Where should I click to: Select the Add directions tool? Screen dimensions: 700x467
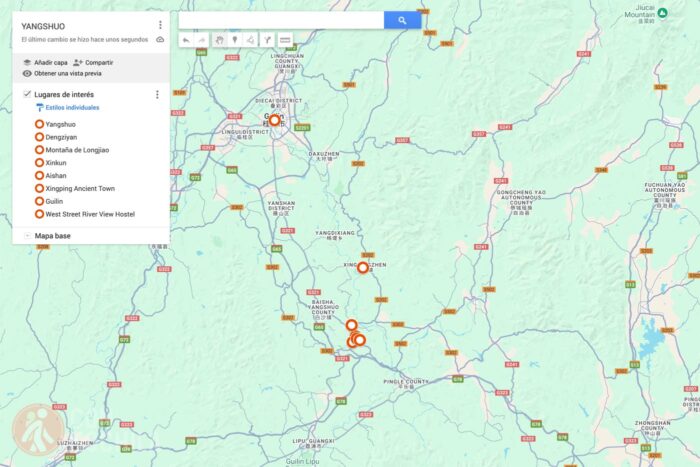click(x=267, y=40)
